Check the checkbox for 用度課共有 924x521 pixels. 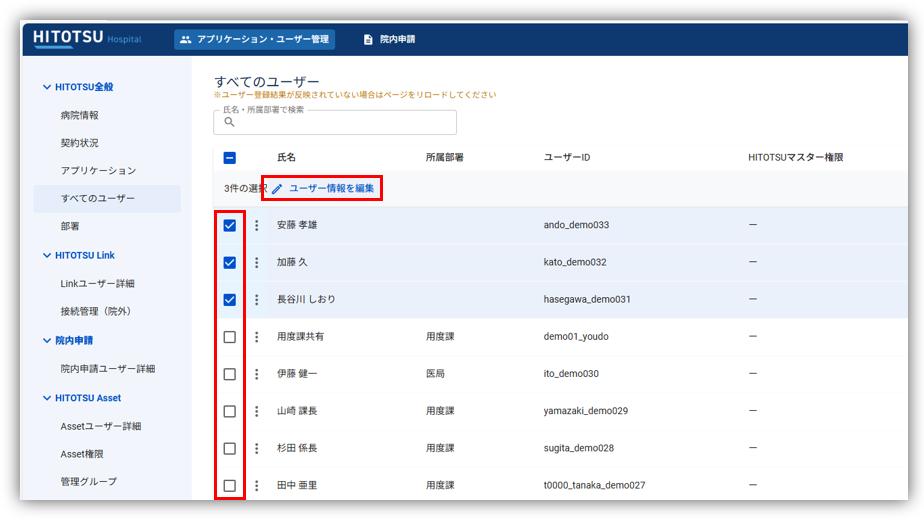(x=230, y=337)
